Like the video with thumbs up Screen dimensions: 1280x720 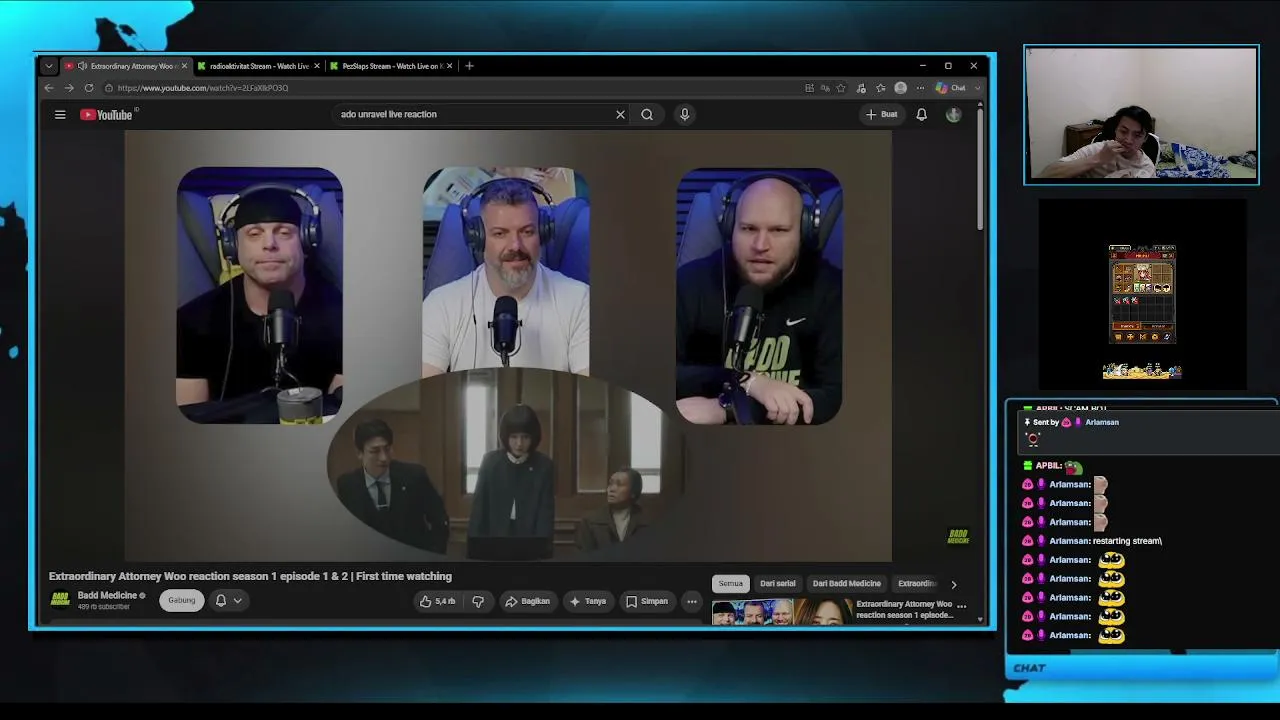(437, 601)
